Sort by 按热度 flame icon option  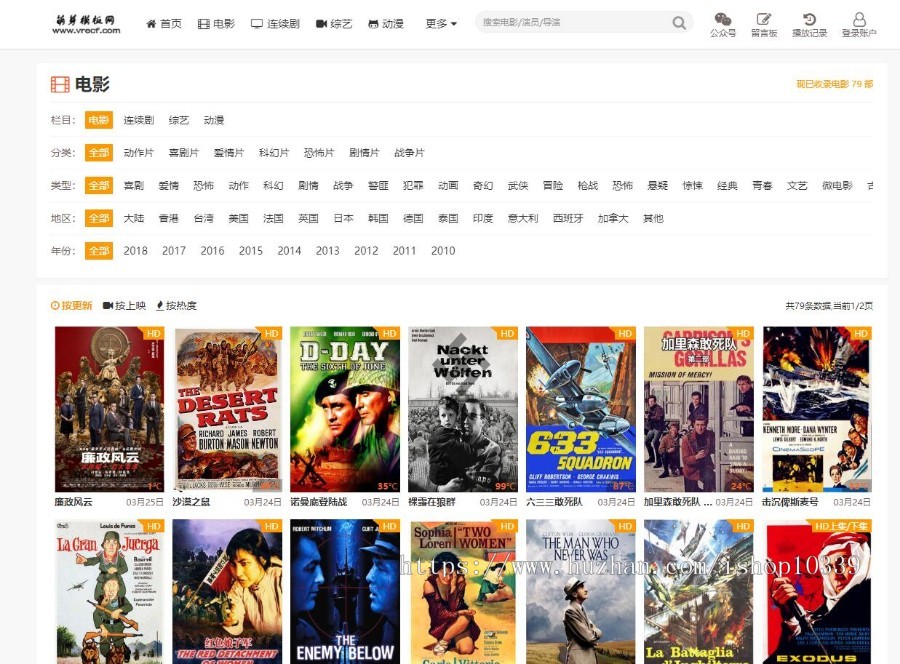(176, 305)
